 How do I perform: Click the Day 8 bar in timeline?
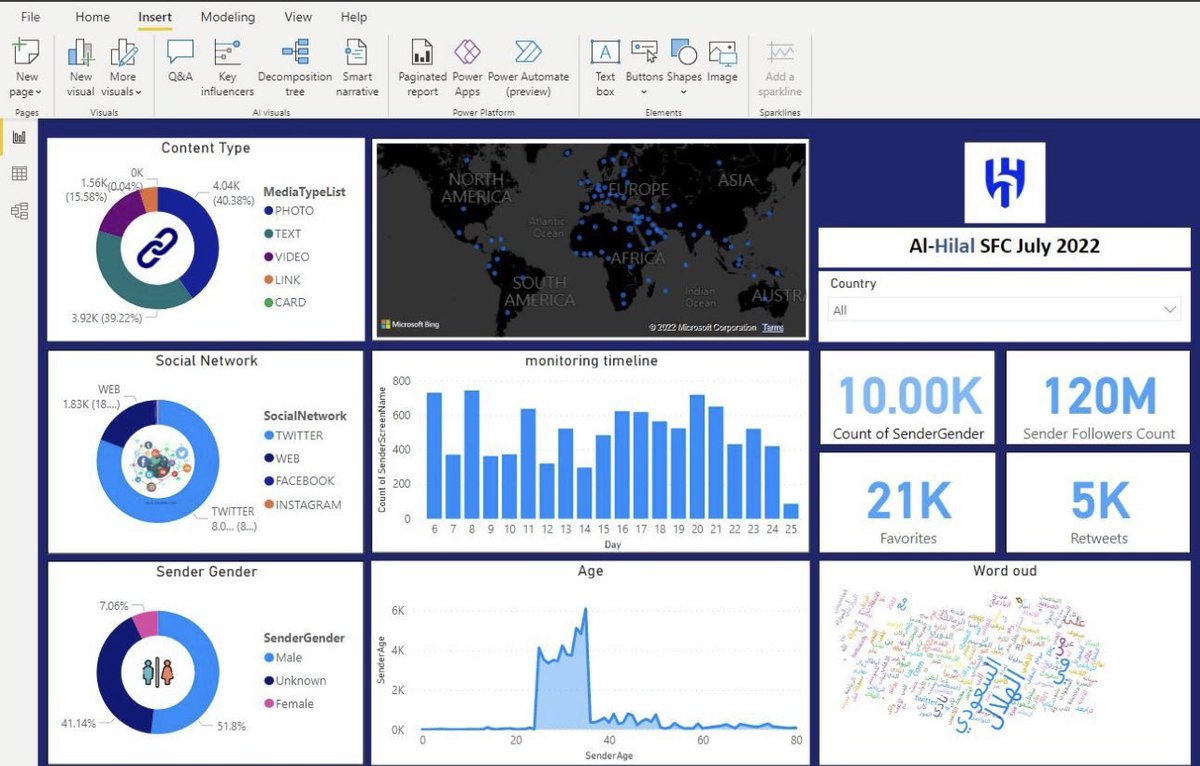471,454
